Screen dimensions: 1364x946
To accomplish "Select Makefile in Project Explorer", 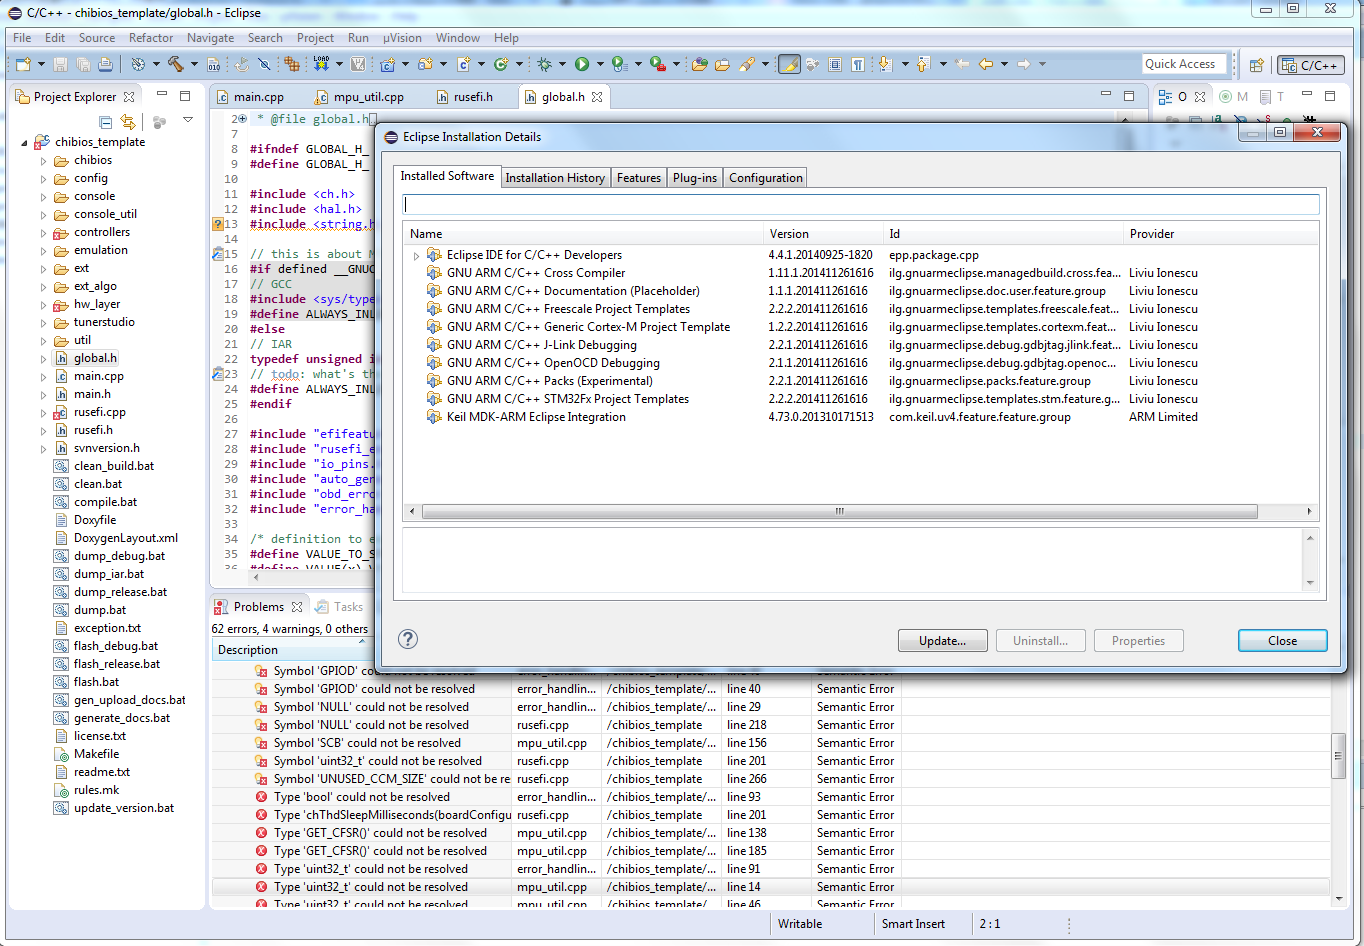I will point(96,754).
